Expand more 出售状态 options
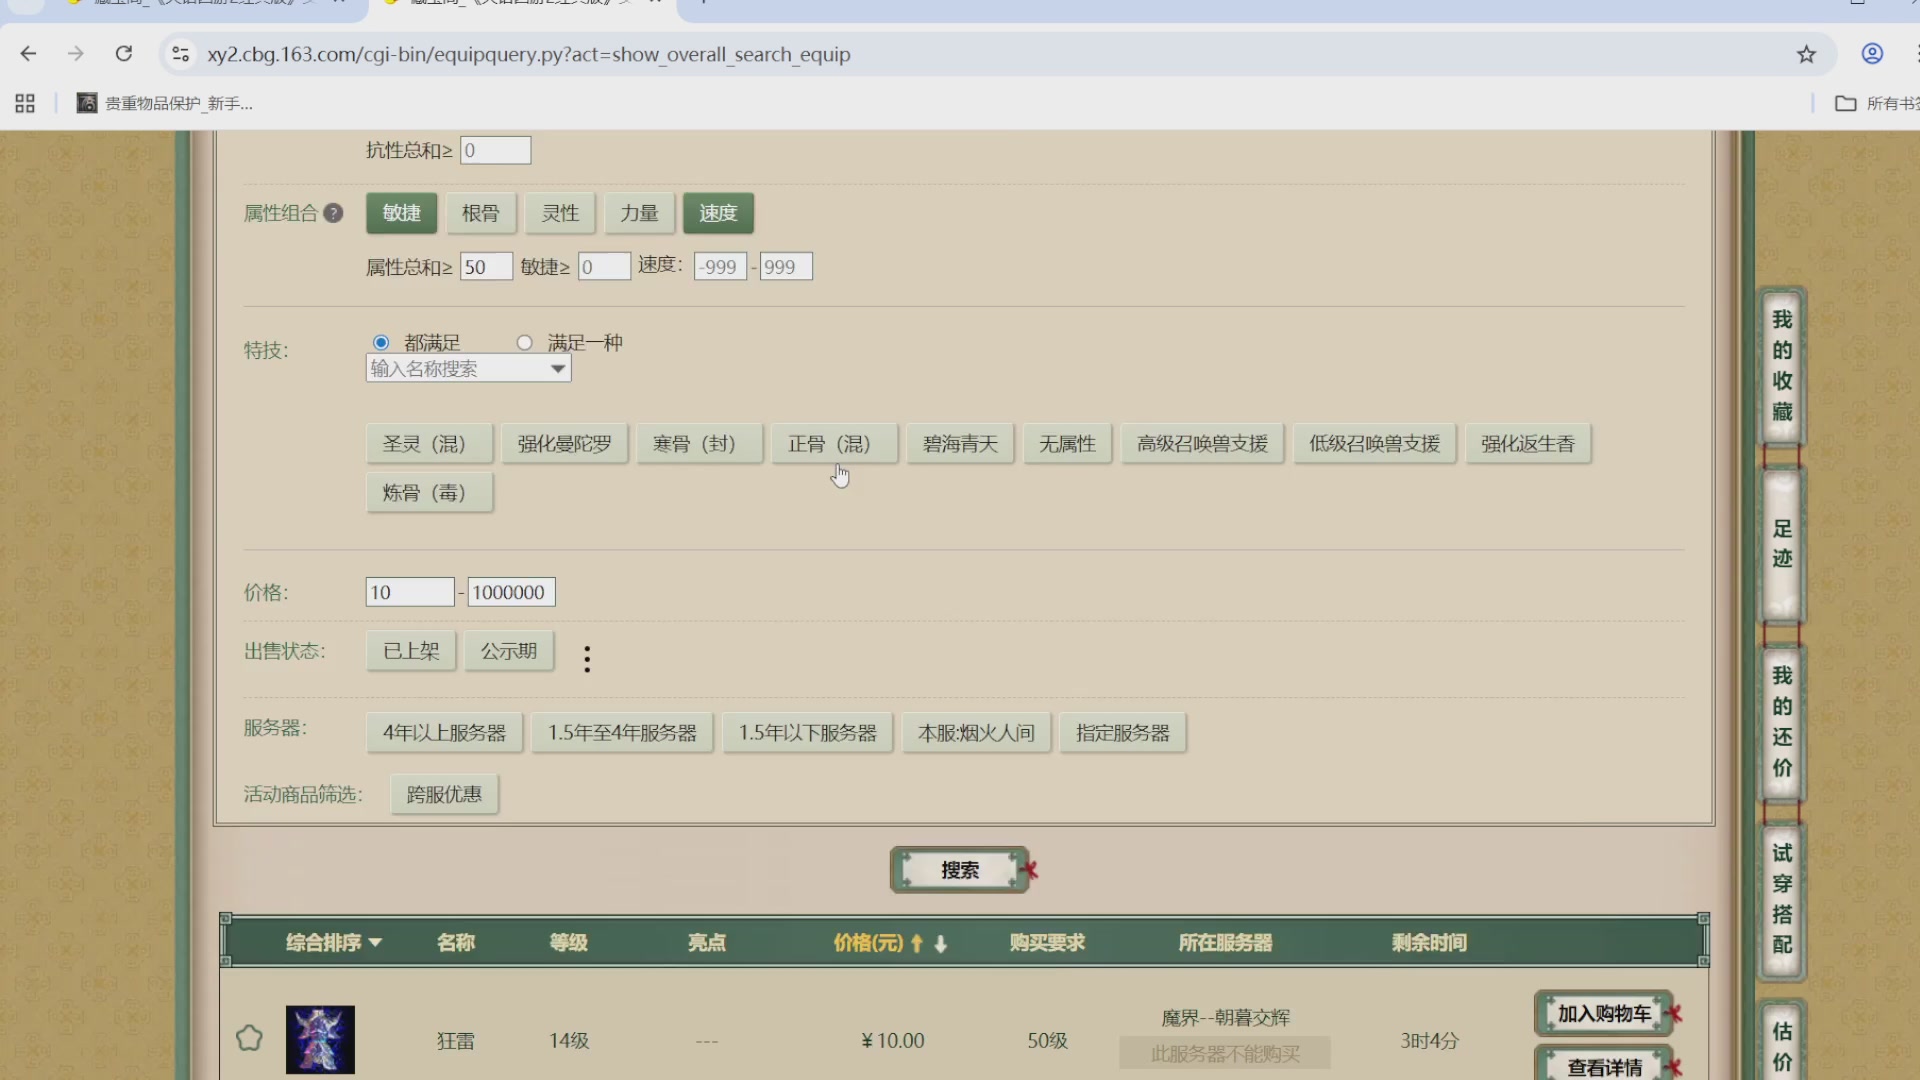 587,658
